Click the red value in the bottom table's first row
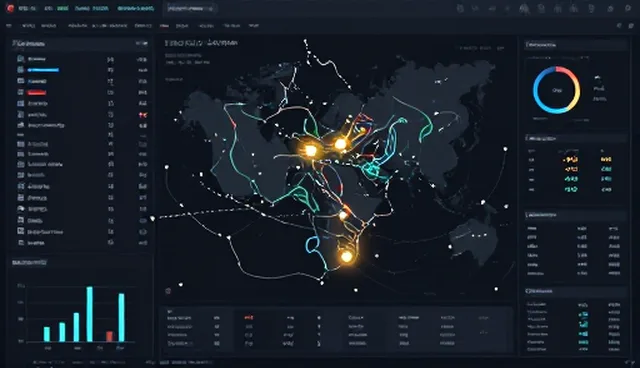The height and width of the screenshot is (368, 640). [x=248, y=317]
